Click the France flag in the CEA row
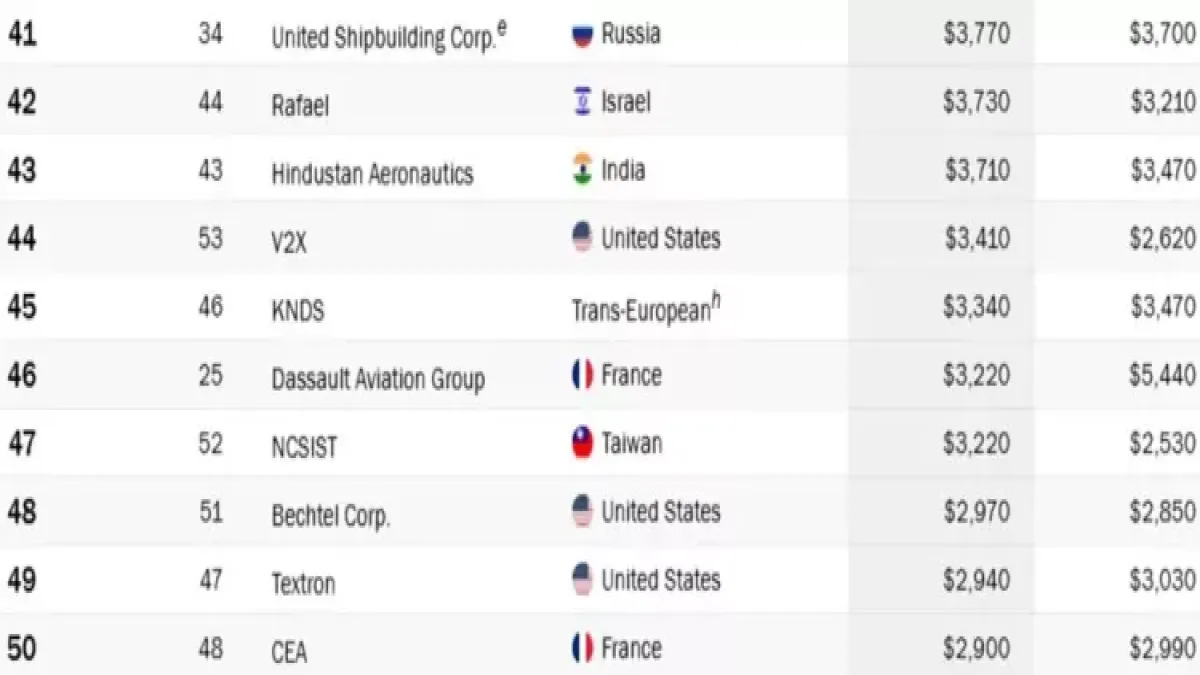The image size is (1200, 675). [x=582, y=649]
